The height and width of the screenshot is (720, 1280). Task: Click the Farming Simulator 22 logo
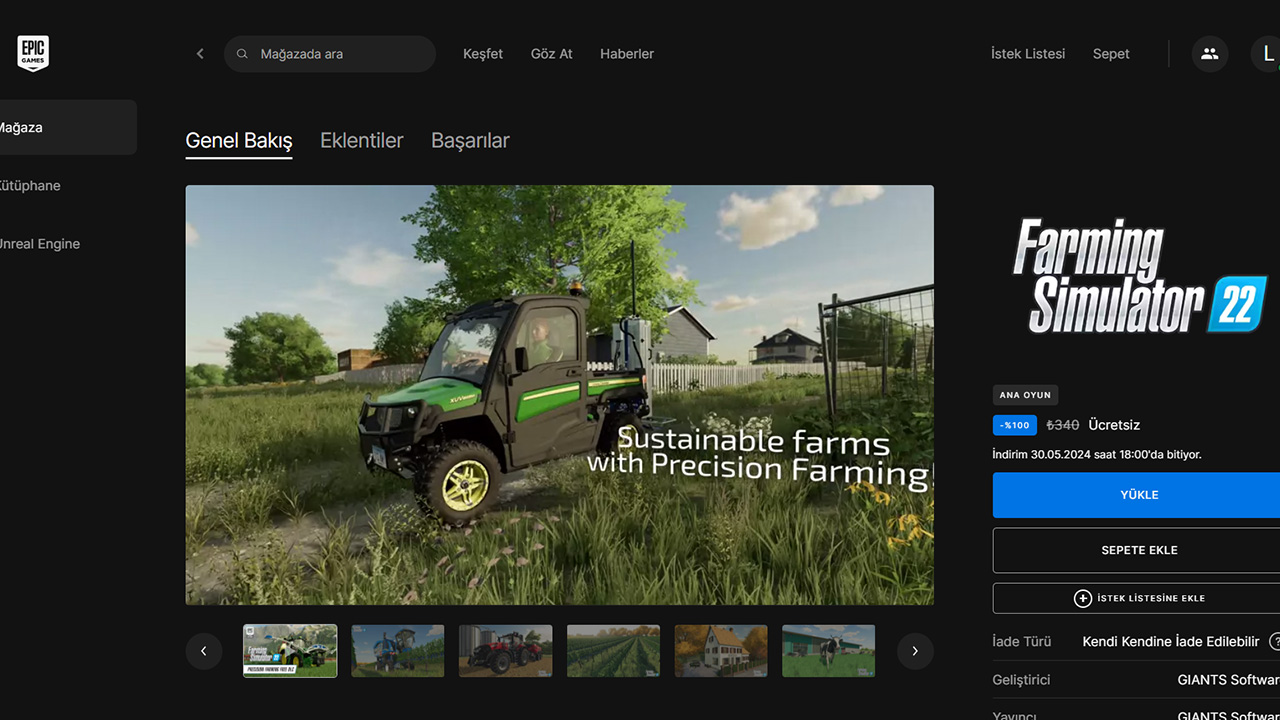click(x=1139, y=276)
